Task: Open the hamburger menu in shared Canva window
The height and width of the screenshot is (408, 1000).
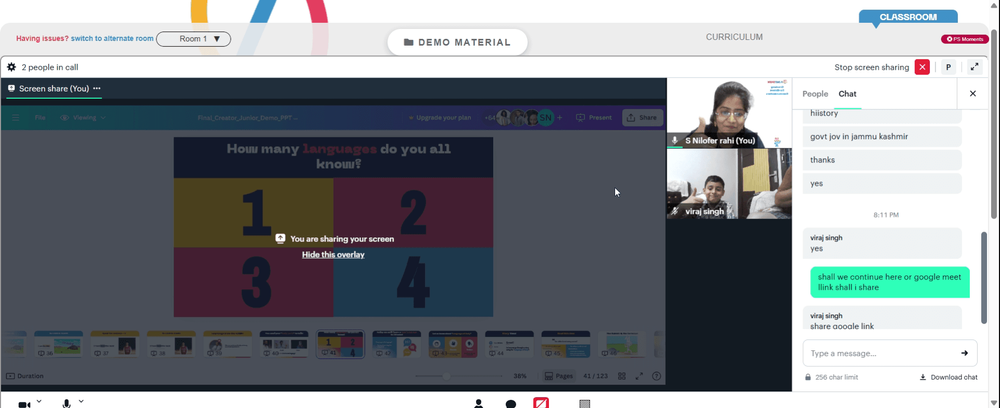Action: click(x=16, y=118)
